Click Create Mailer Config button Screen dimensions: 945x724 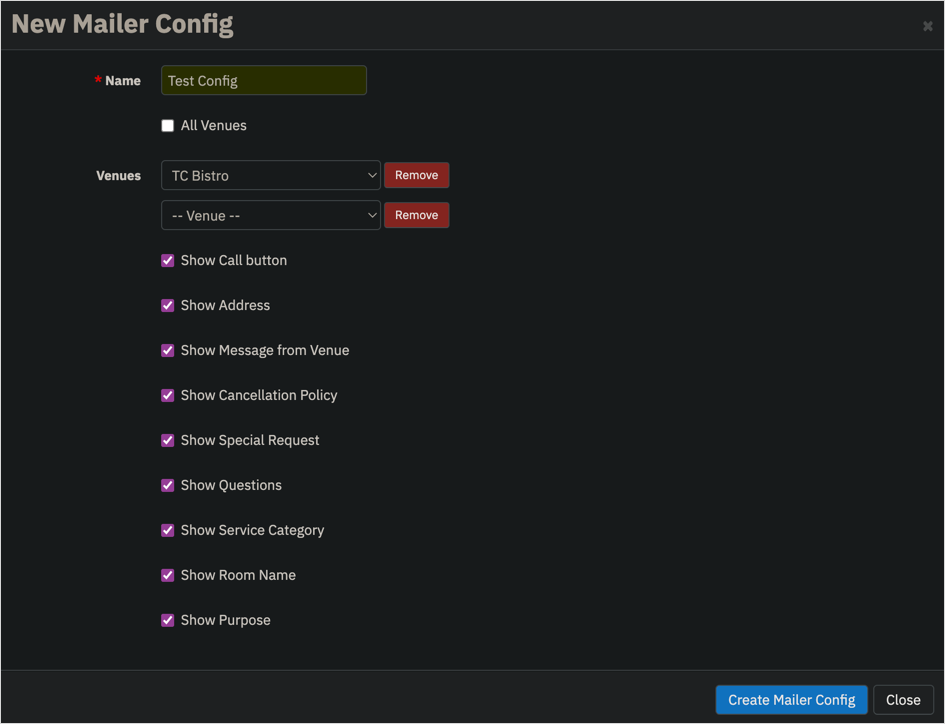(x=791, y=700)
